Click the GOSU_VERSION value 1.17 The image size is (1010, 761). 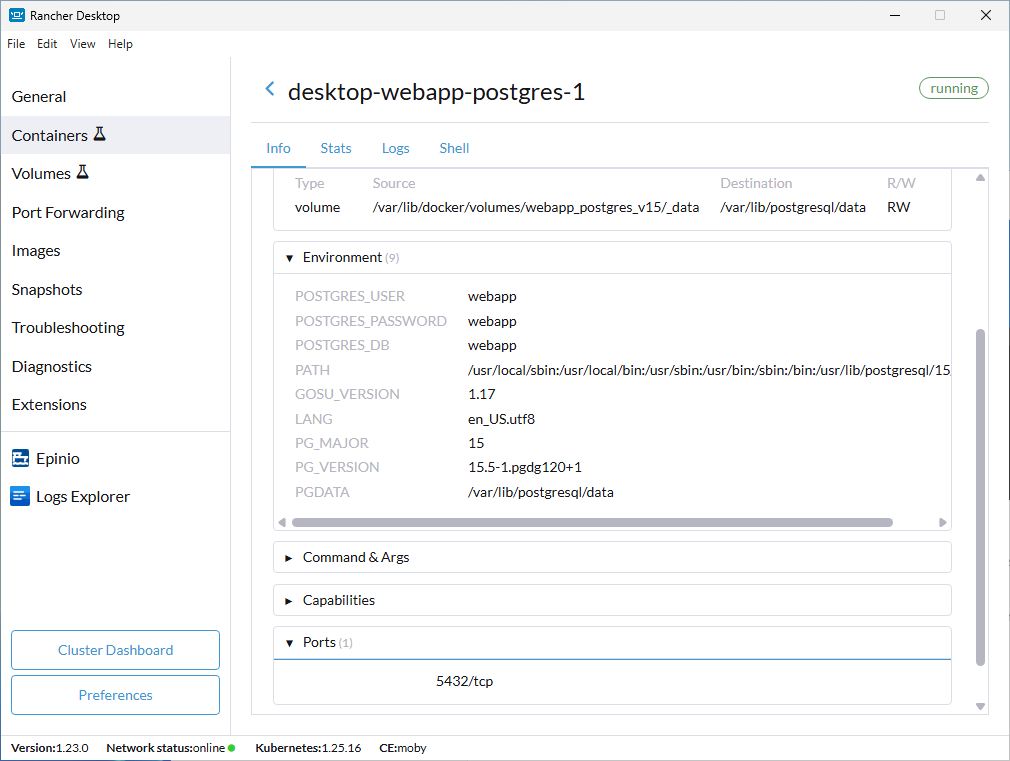482,394
